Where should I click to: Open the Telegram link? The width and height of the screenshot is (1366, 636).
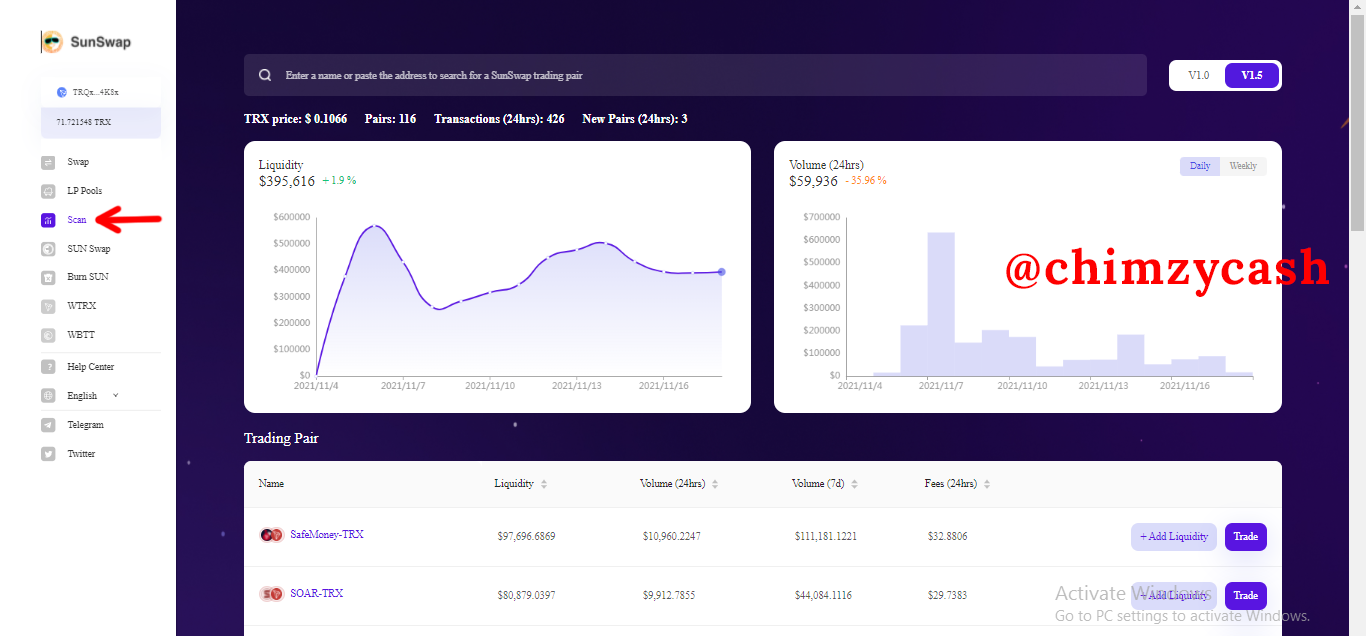pos(85,425)
